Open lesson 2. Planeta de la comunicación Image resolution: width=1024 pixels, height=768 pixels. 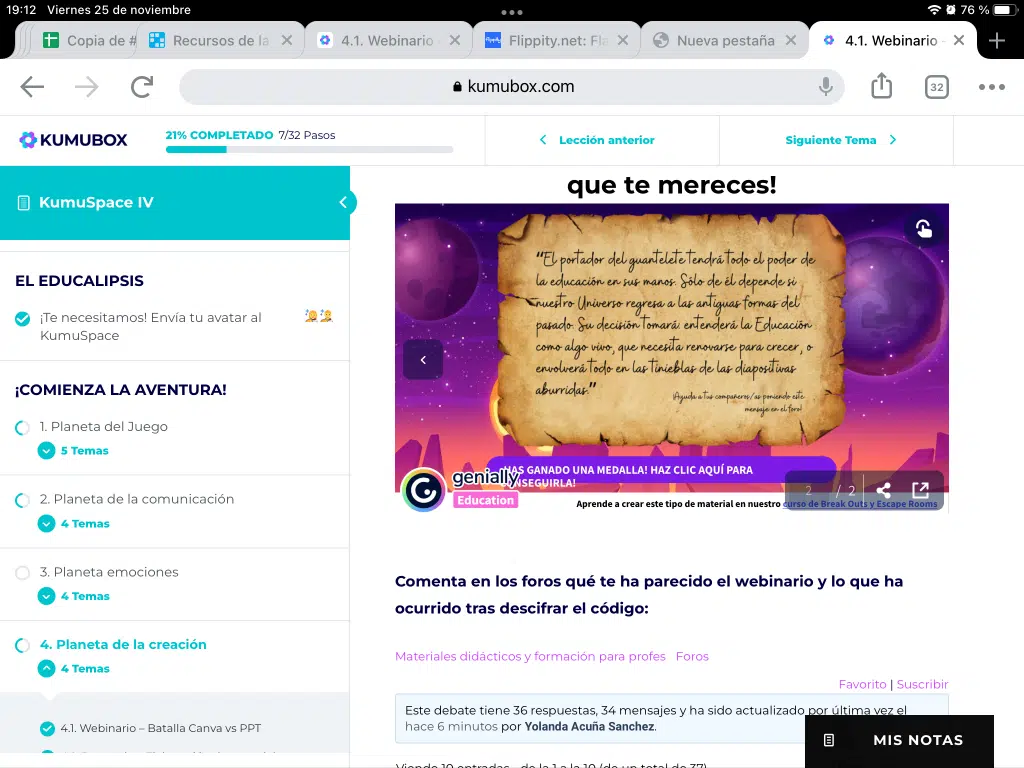coord(136,499)
